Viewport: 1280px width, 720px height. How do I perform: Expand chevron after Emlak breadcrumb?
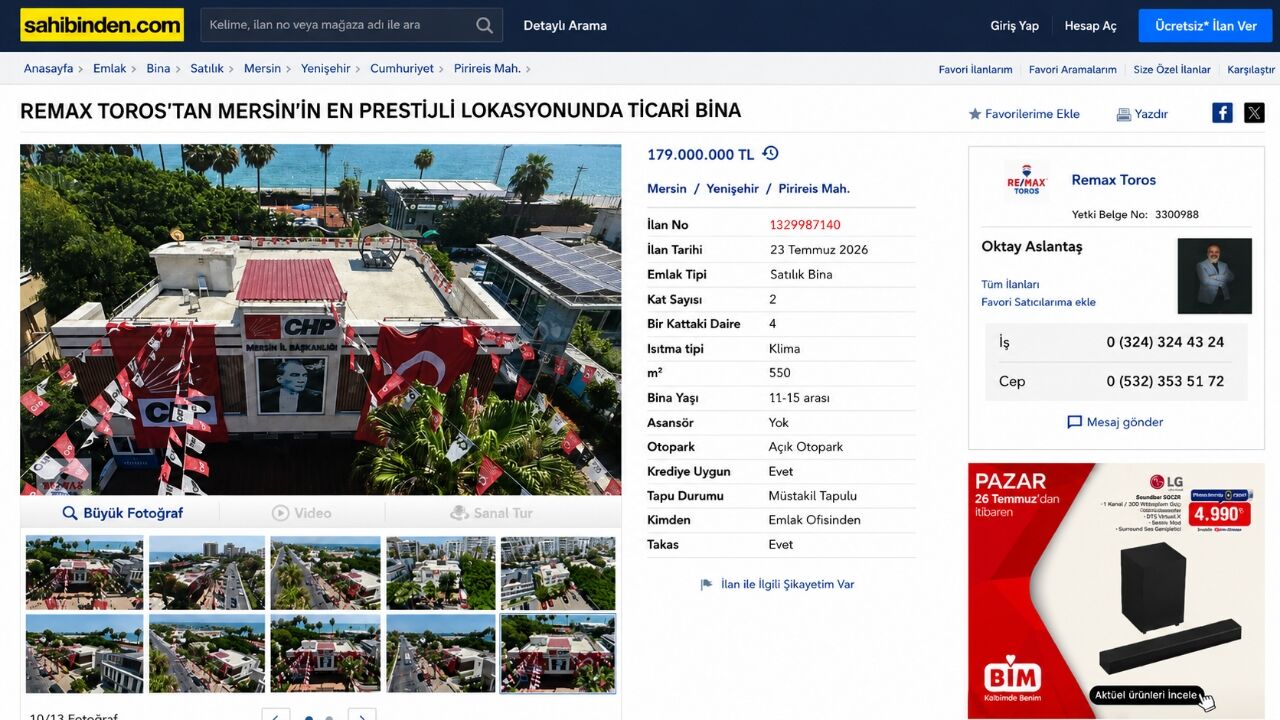coord(136,69)
